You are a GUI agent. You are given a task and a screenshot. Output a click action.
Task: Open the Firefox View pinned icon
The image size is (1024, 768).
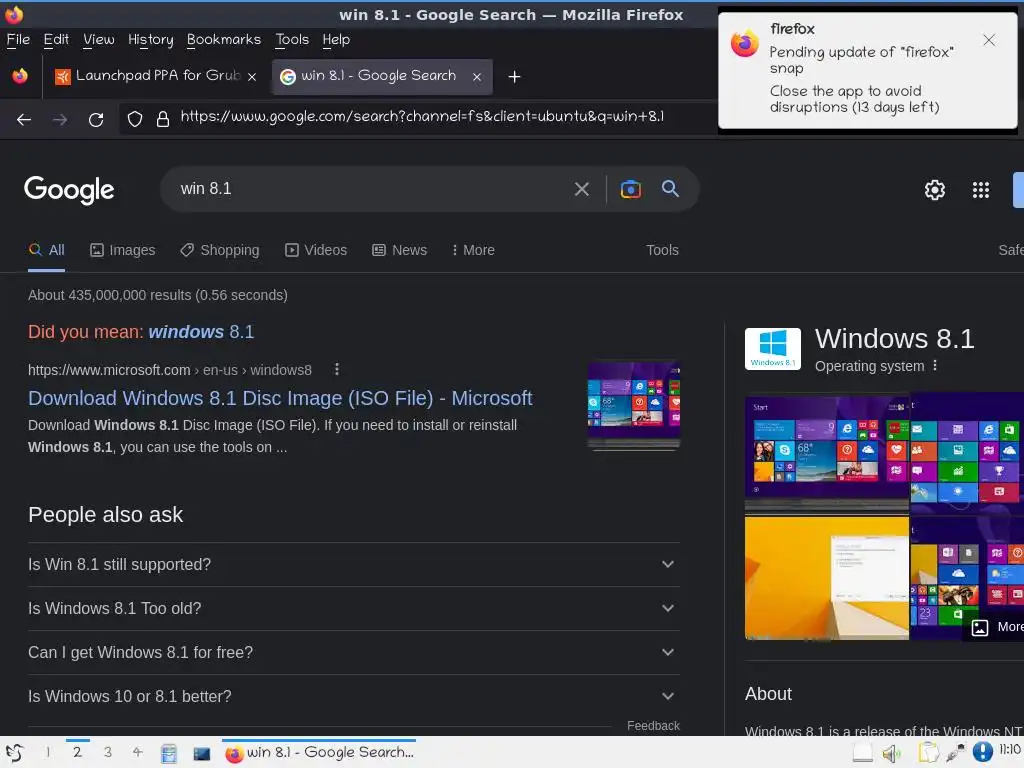[x=20, y=76]
